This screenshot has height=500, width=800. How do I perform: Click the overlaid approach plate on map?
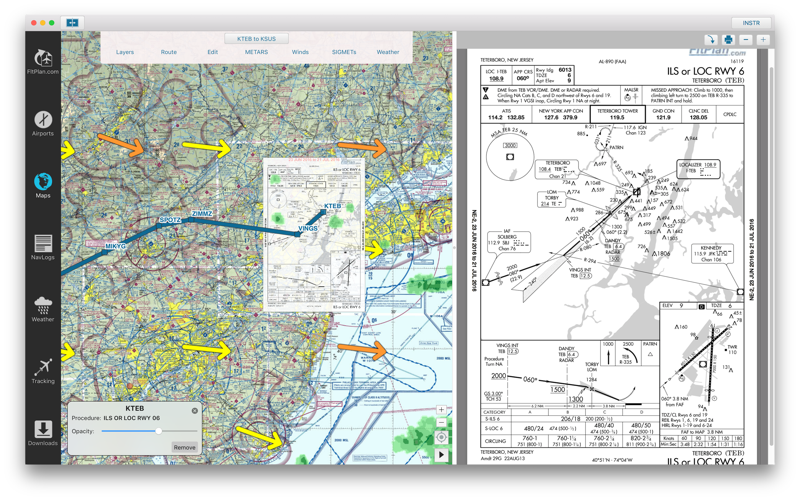[x=313, y=235]
